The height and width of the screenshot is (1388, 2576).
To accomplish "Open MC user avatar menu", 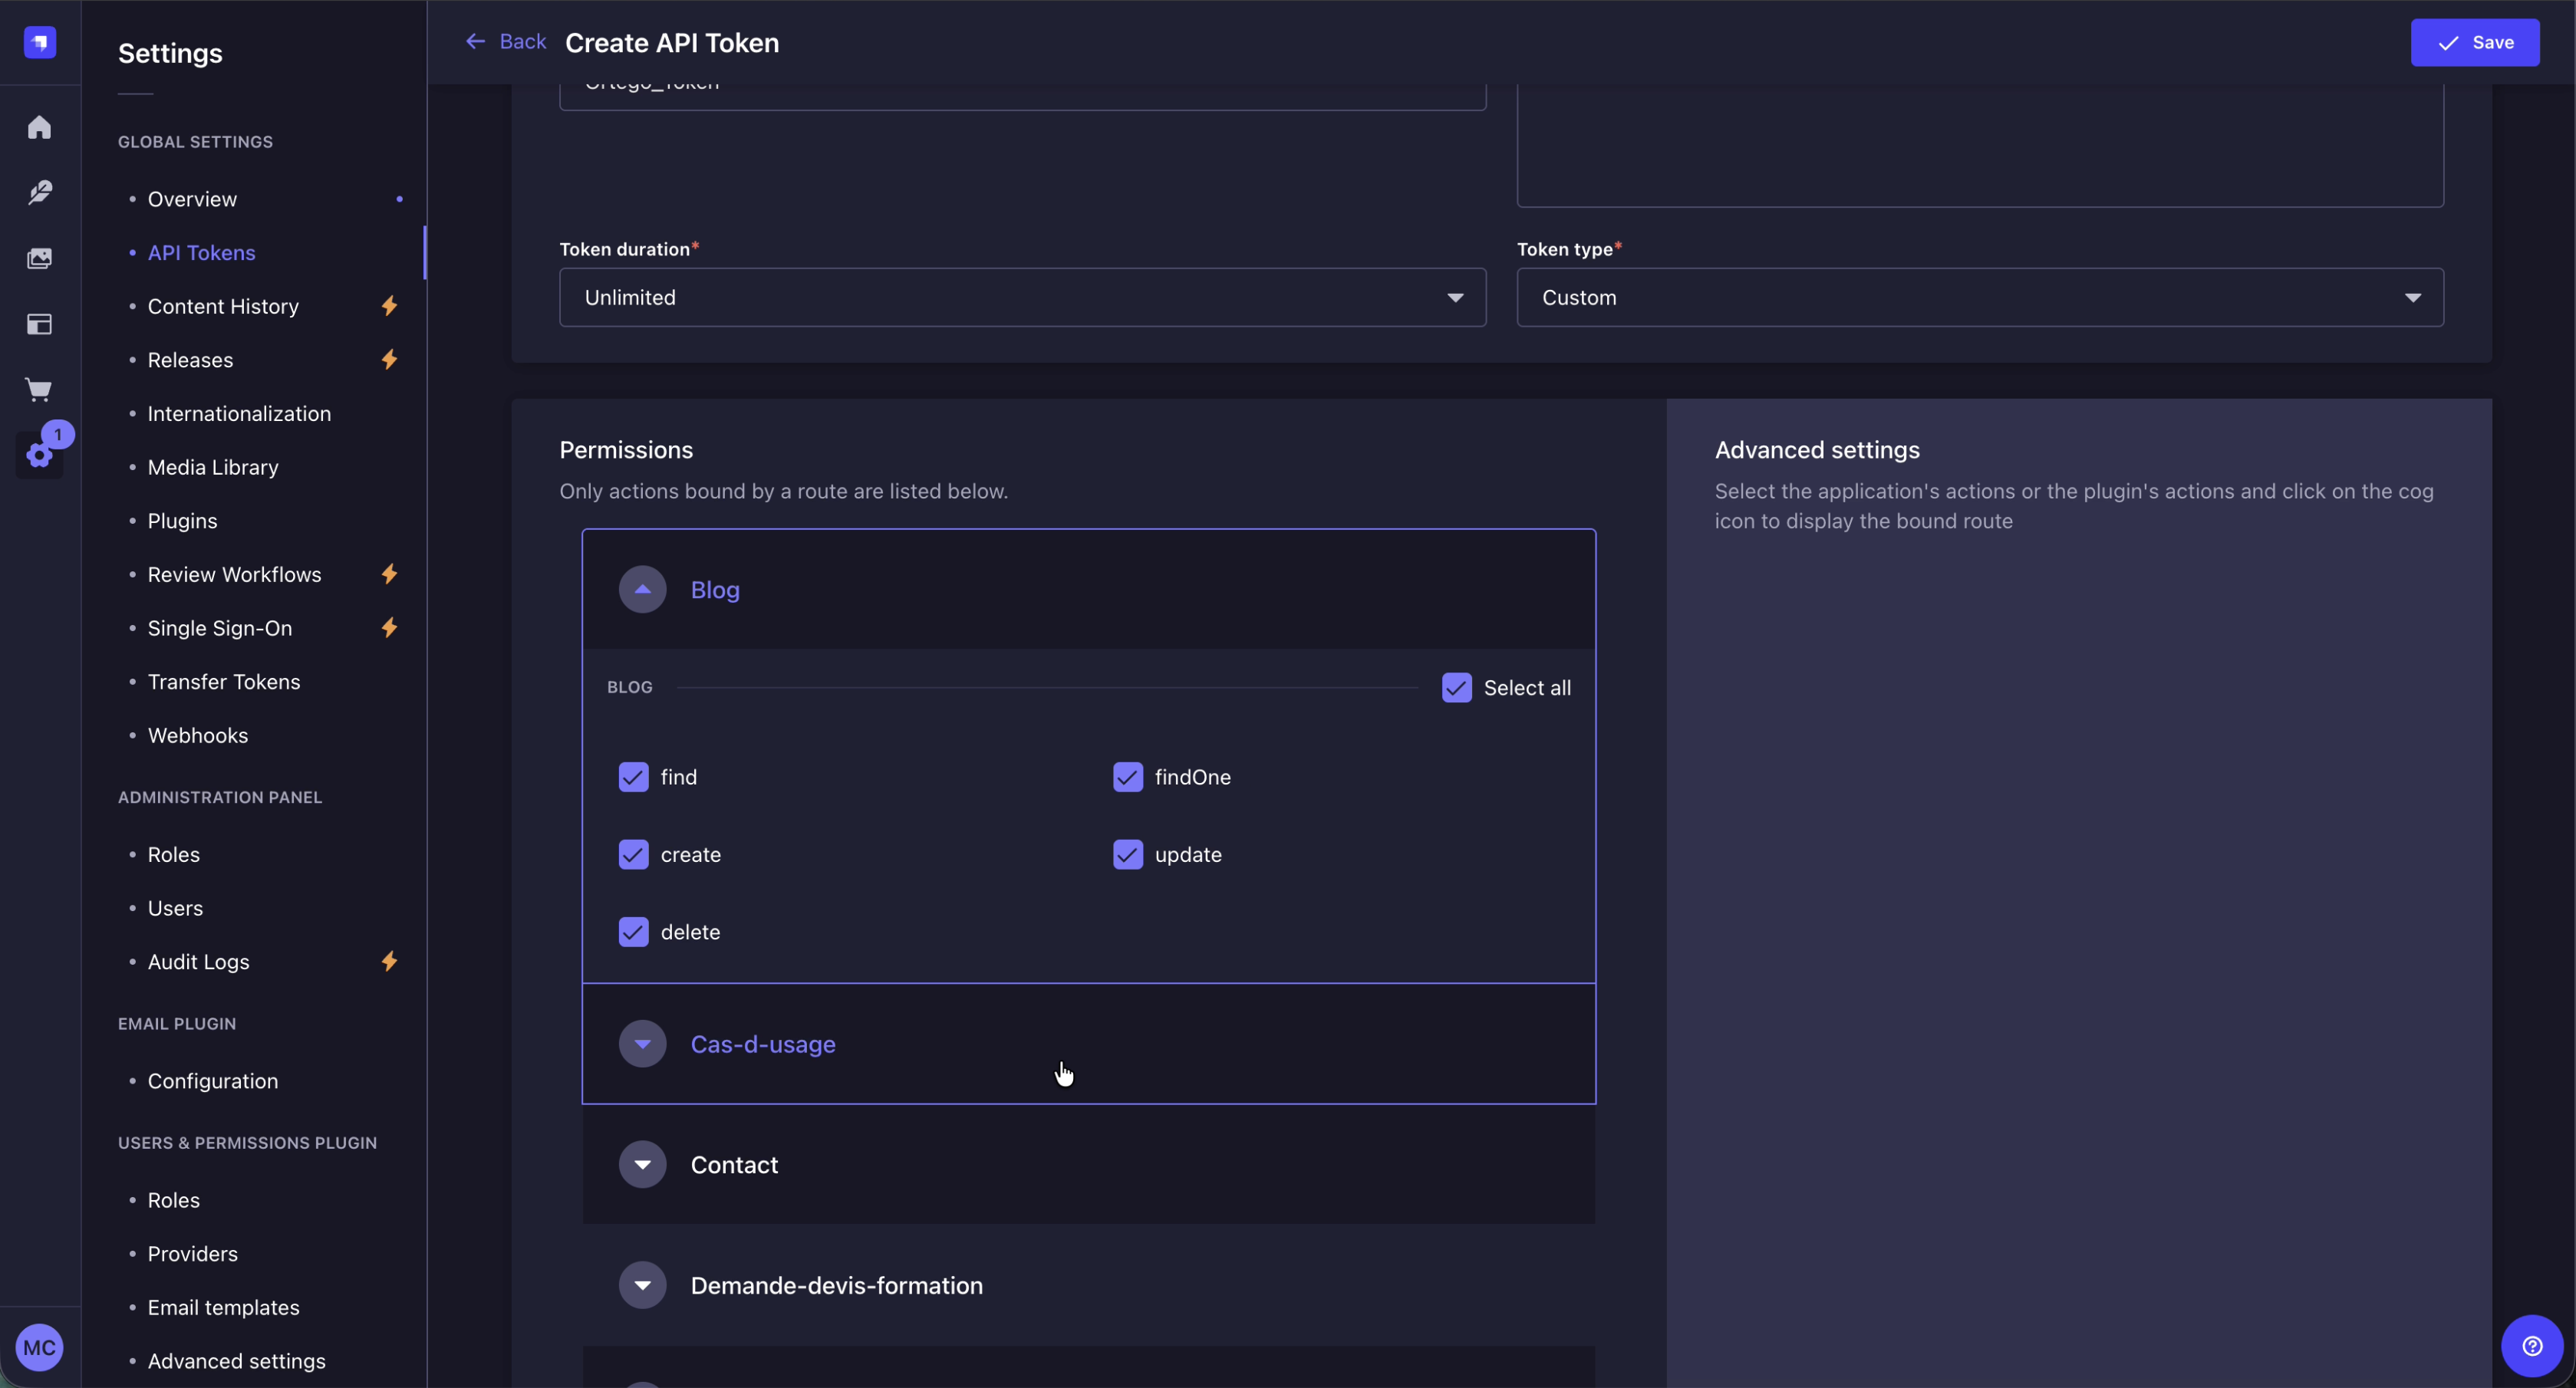I will pos(39,1346).
